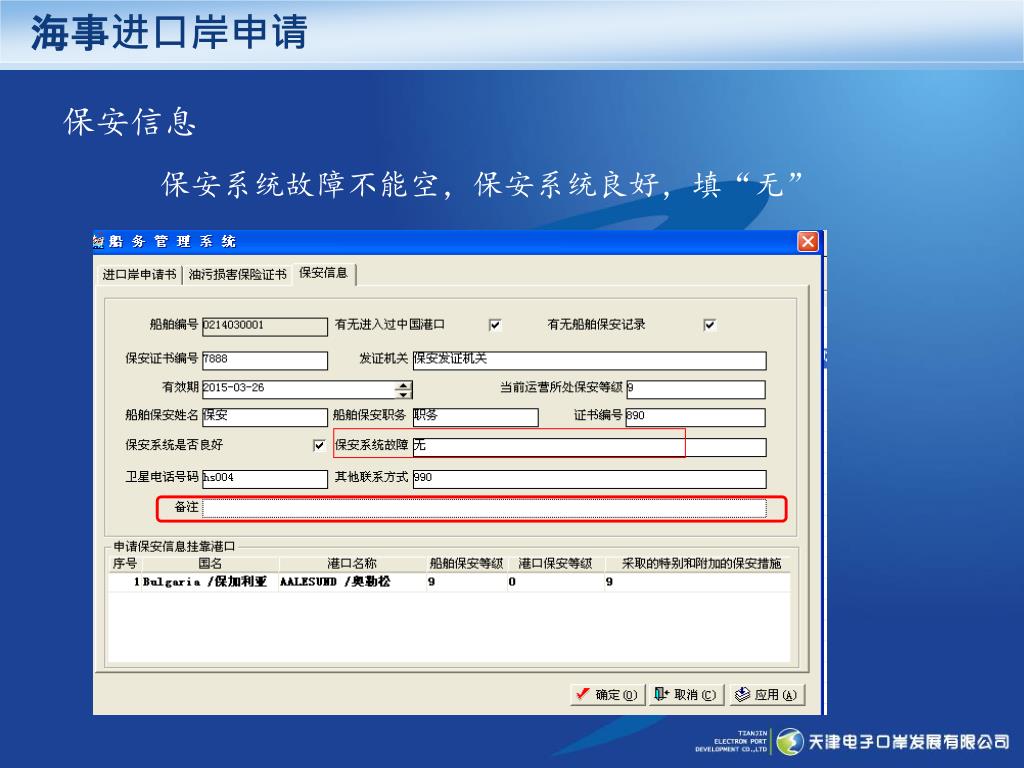1024x768 pixels.
Task: Click the 保安系统故障 field containing 无
Action: pos(589,447)
